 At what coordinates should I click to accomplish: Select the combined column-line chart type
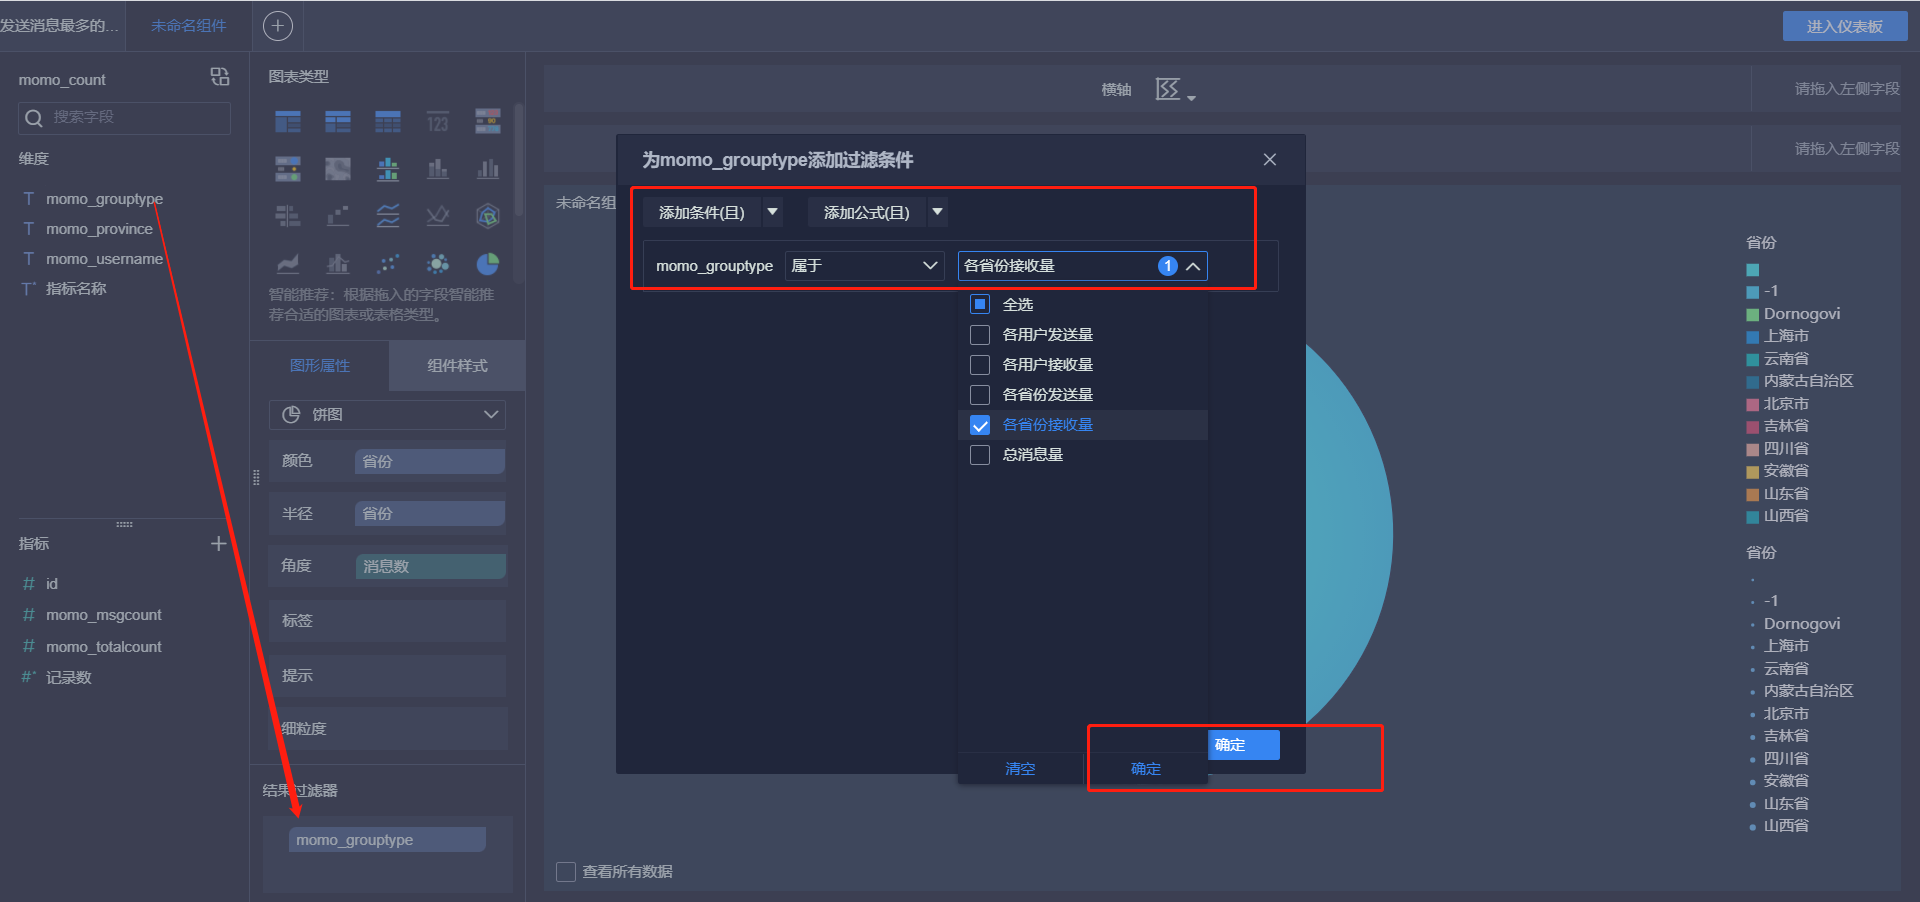(x=338, y=264)
